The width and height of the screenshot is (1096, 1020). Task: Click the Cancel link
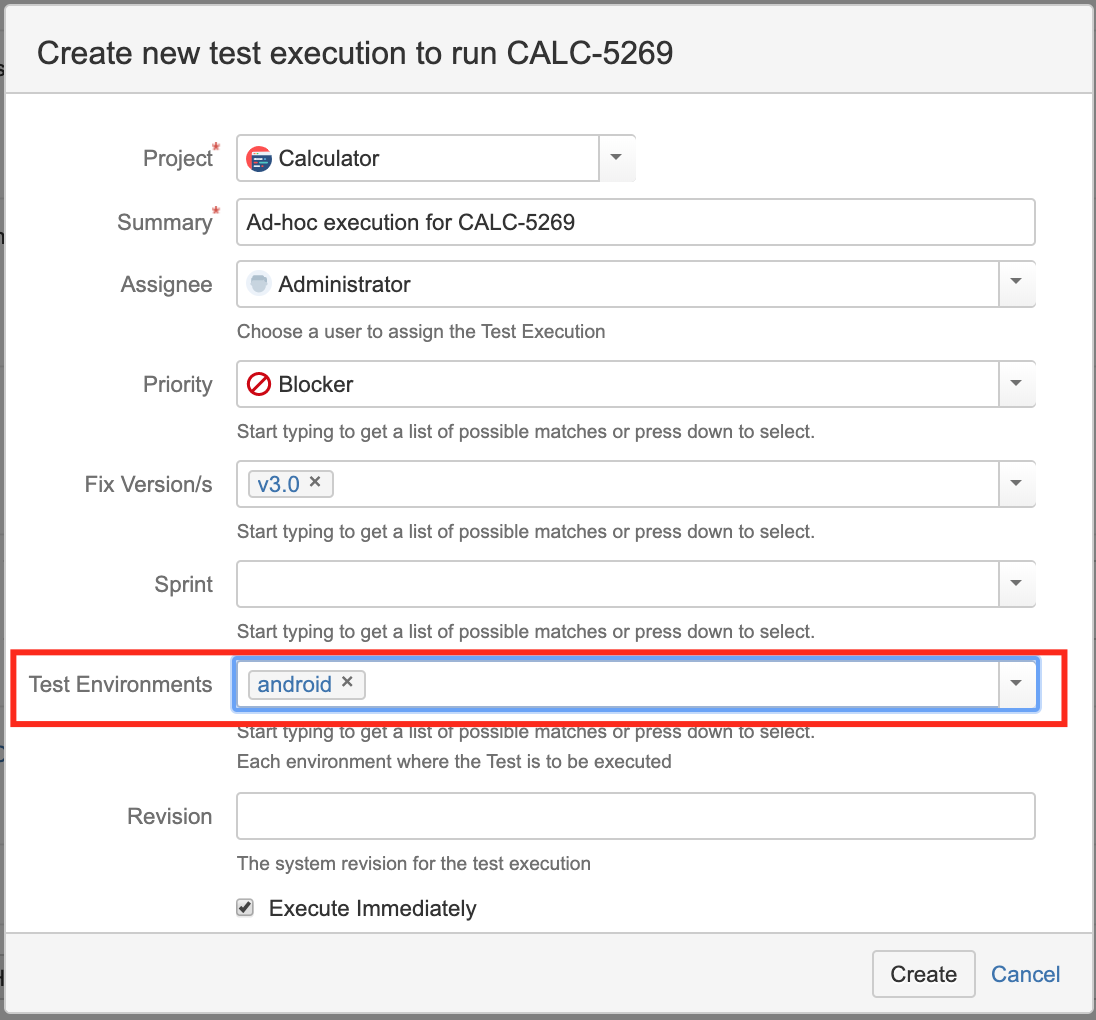click(x=1025, y=974)
